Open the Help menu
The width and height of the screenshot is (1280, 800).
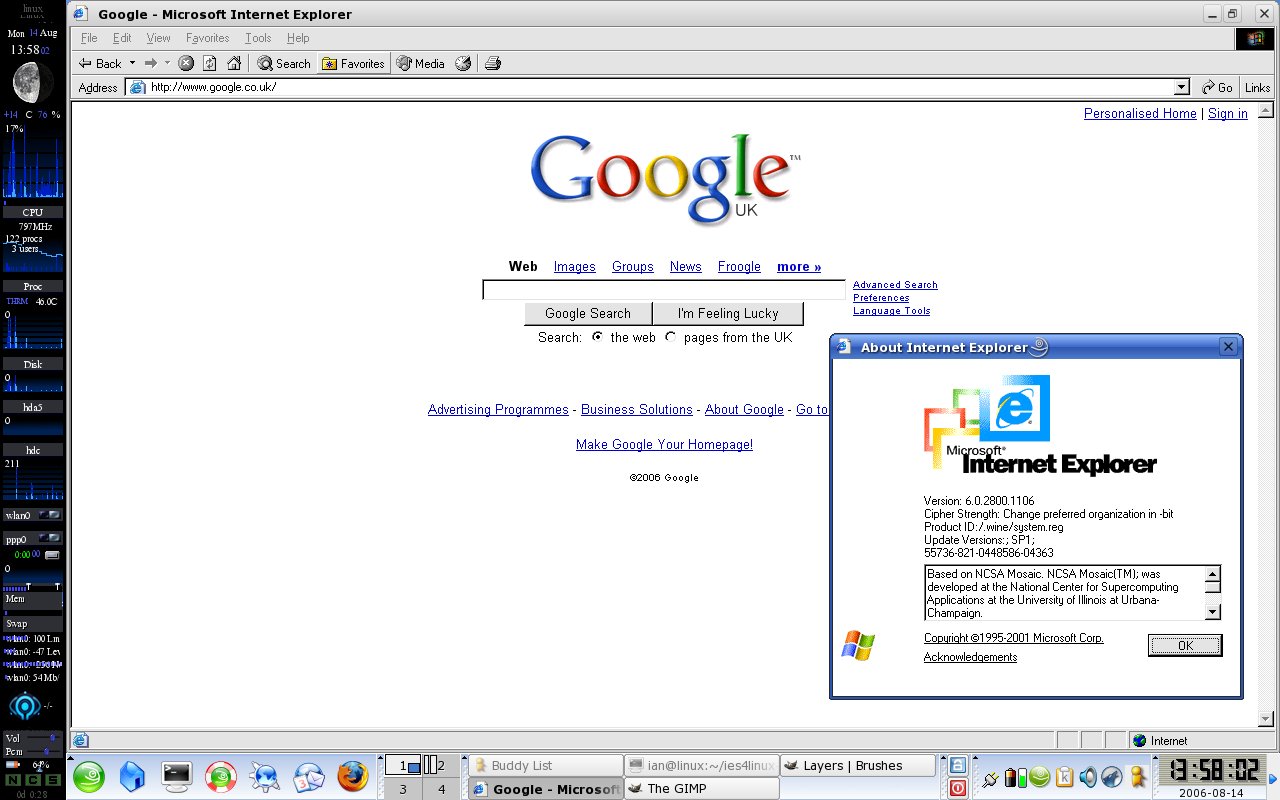click(x=298, y=38)
